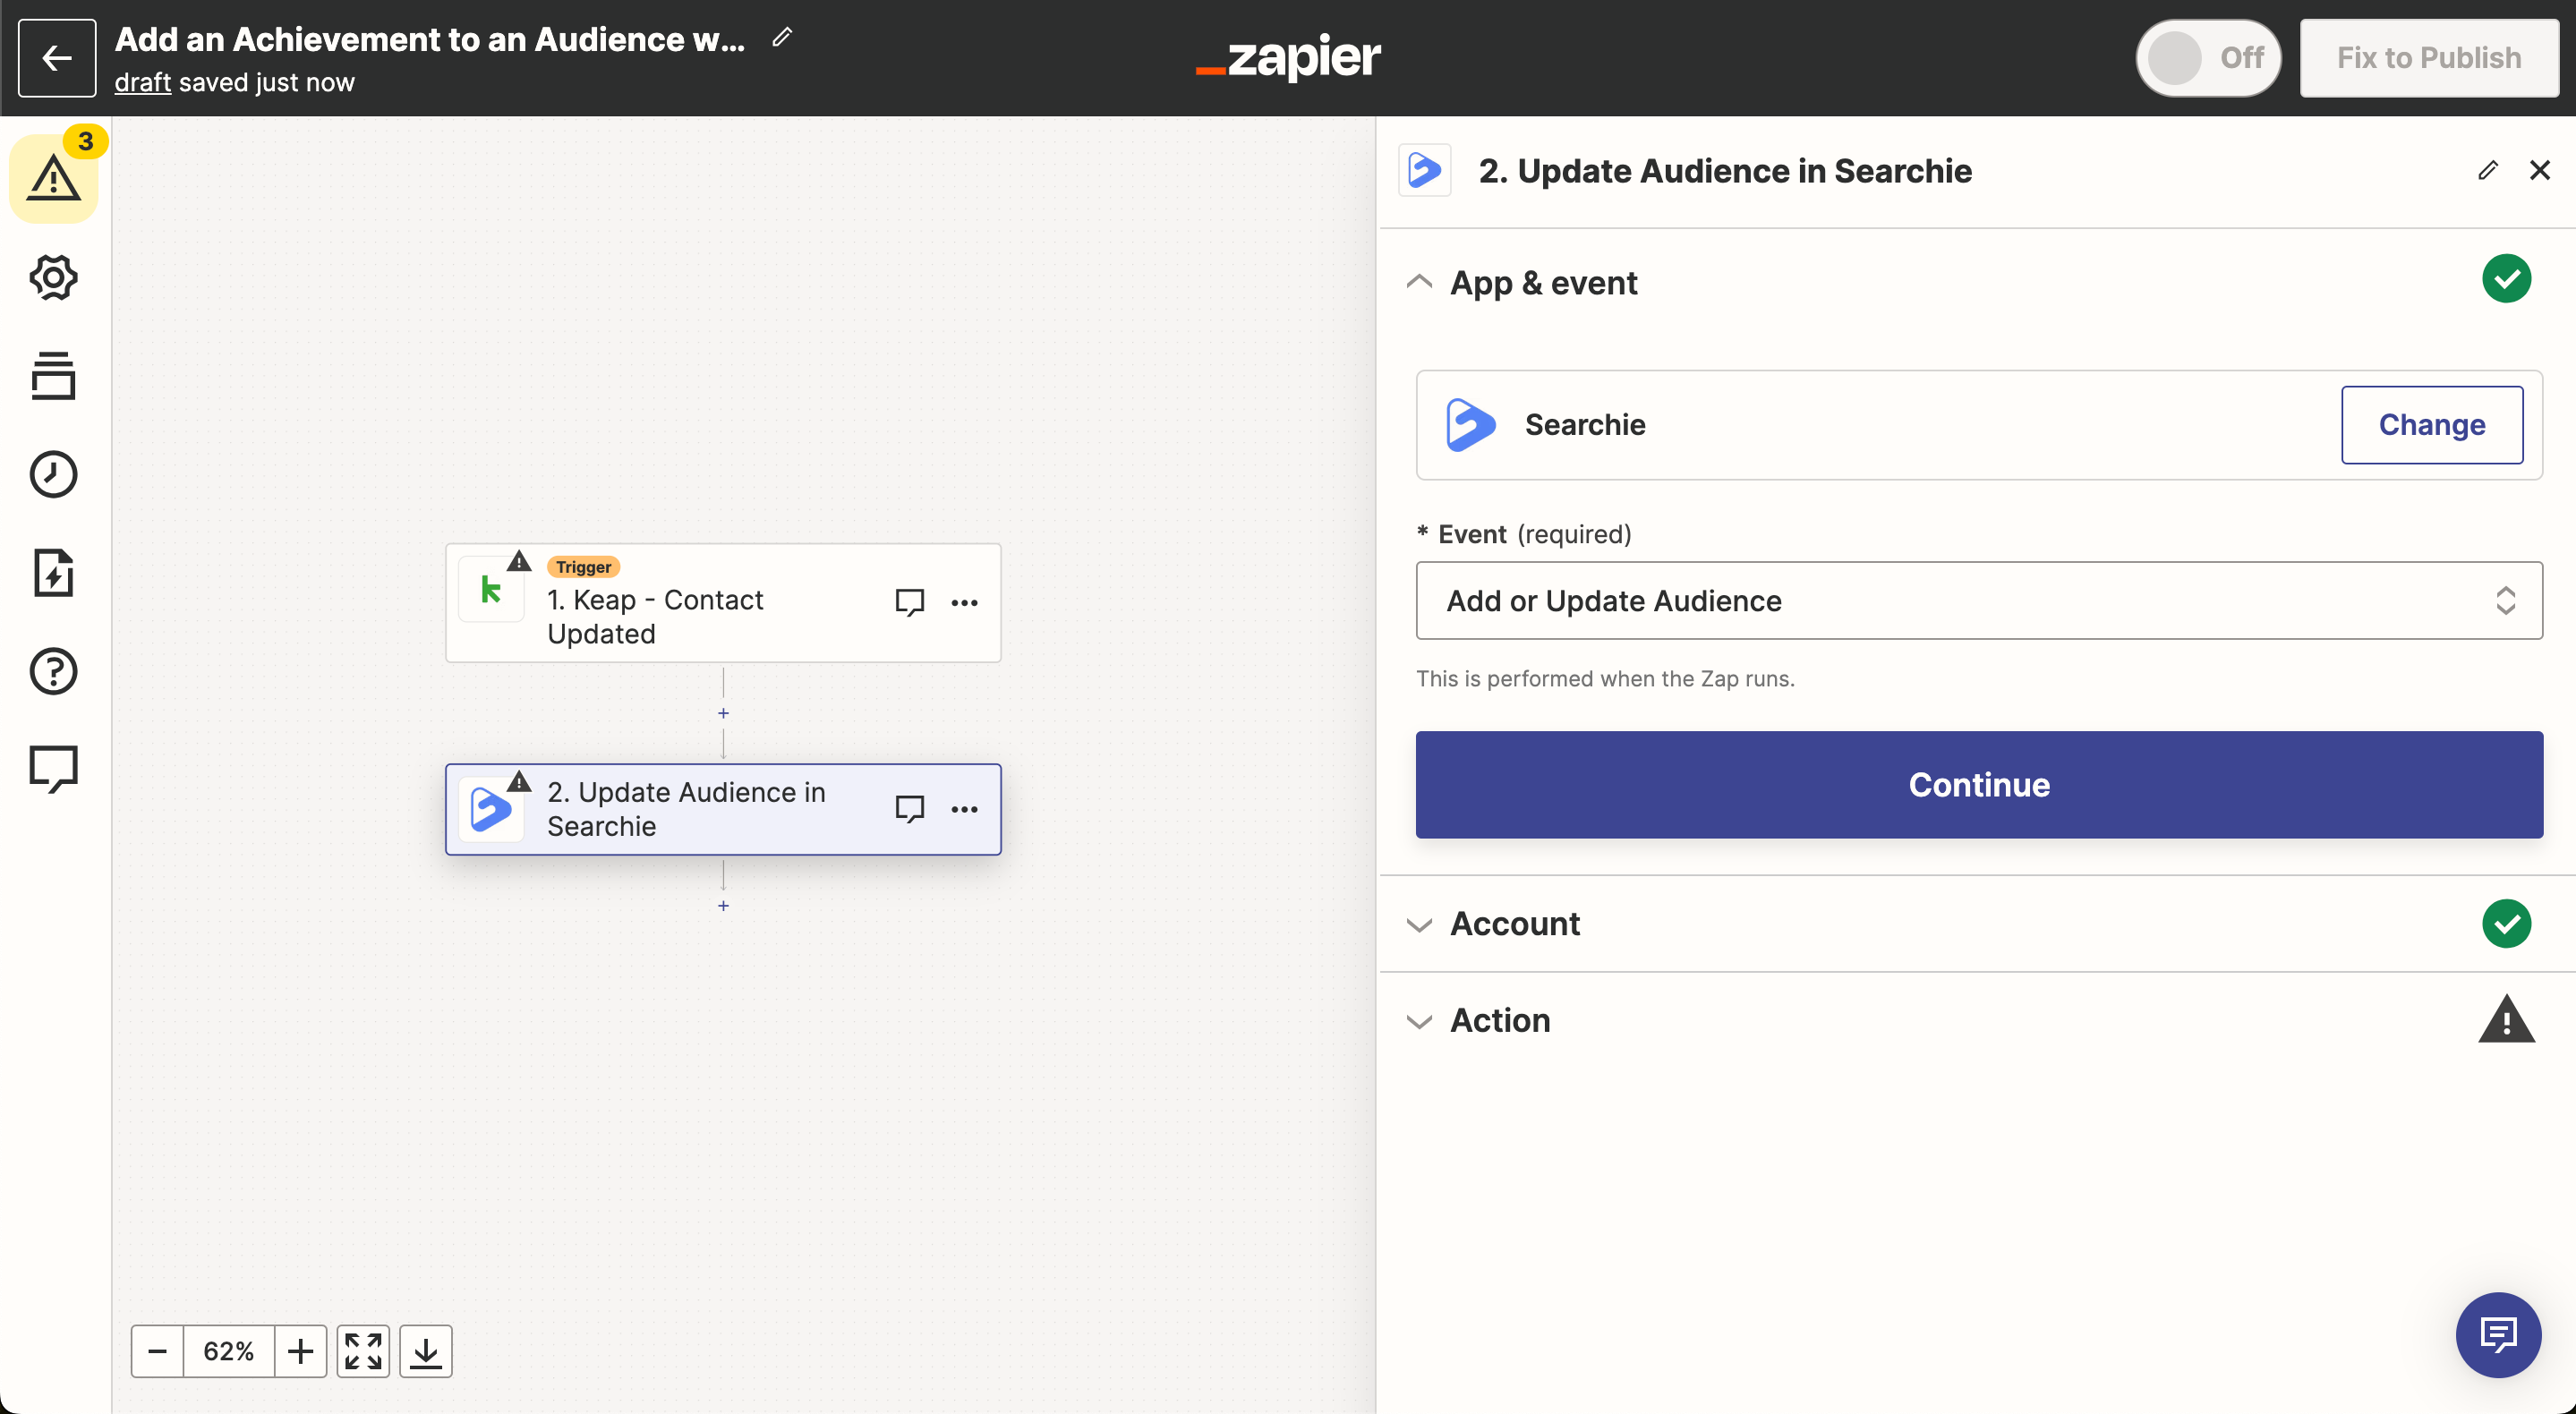Click the draft link under title
Screen dimensions: 2576x1414
click(142, 83)
